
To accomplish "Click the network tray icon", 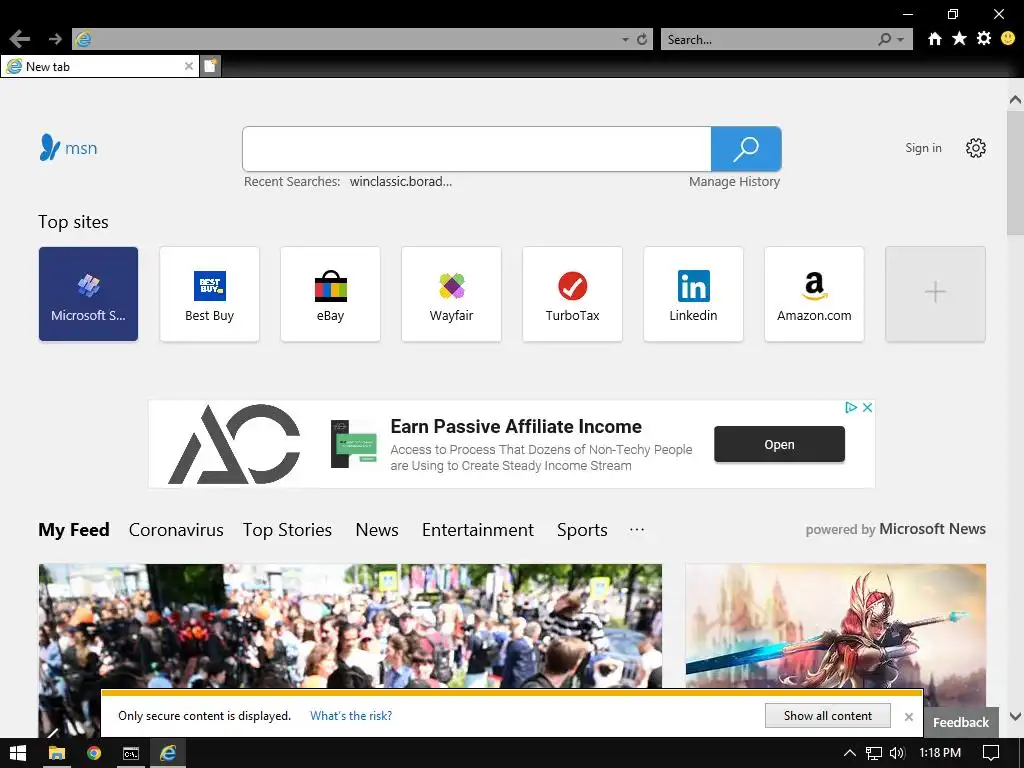I will [x=873, y=753].
